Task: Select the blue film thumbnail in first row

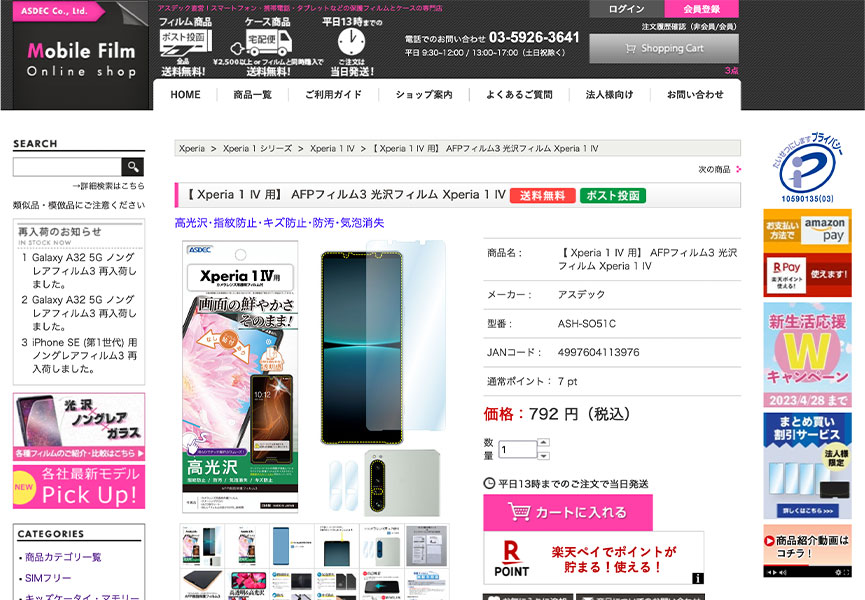Action: (292, 545)
